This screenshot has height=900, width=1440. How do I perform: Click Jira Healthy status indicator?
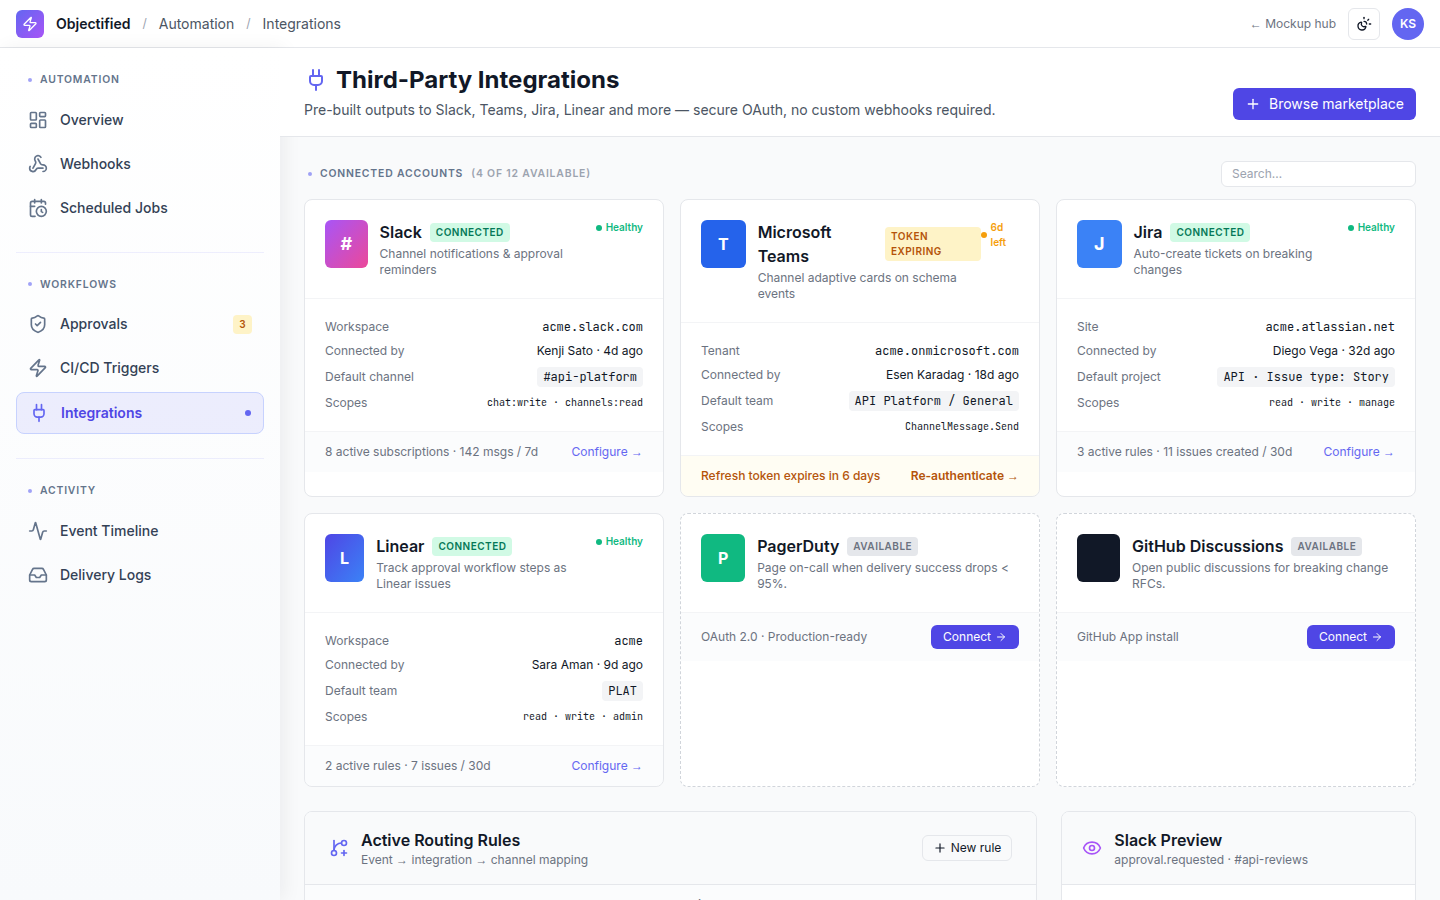tap(1371, 228)
